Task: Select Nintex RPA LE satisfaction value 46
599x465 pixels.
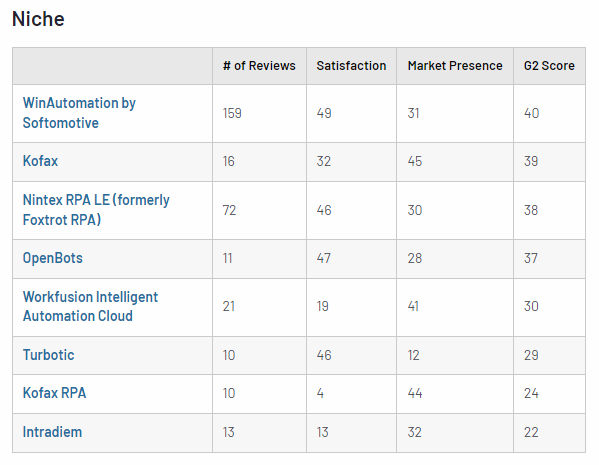Action: (324, 210)
